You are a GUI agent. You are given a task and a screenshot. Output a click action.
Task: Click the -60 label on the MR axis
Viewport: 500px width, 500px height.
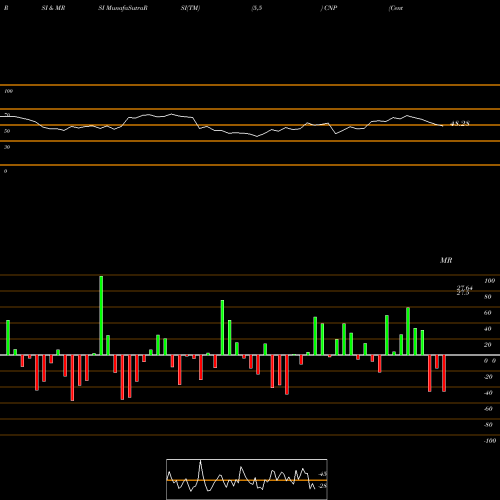click(x=488, y=409)
